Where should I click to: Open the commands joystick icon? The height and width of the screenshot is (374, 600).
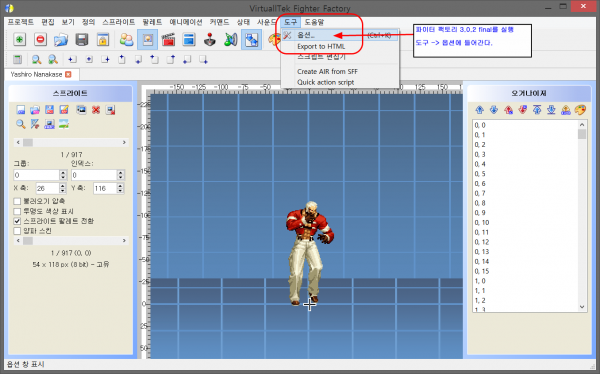click(210, 39)
